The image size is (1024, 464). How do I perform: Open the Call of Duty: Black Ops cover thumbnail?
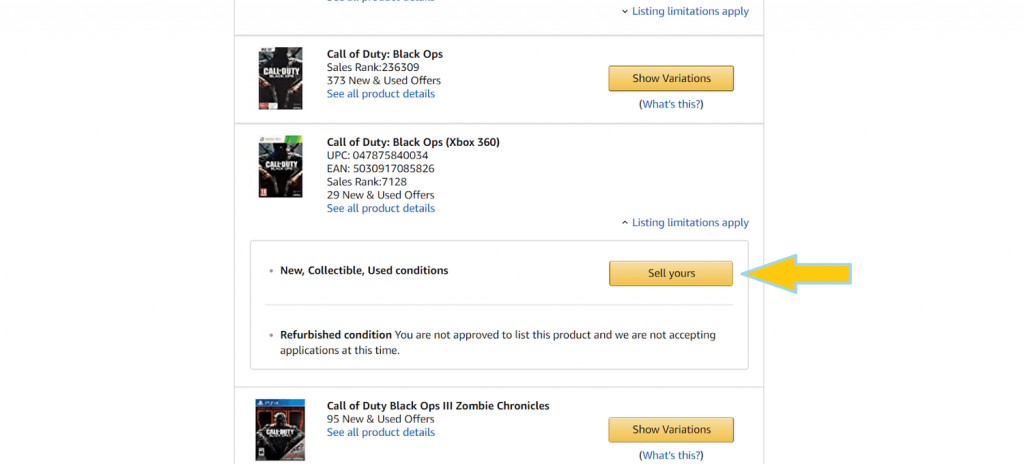280,77
